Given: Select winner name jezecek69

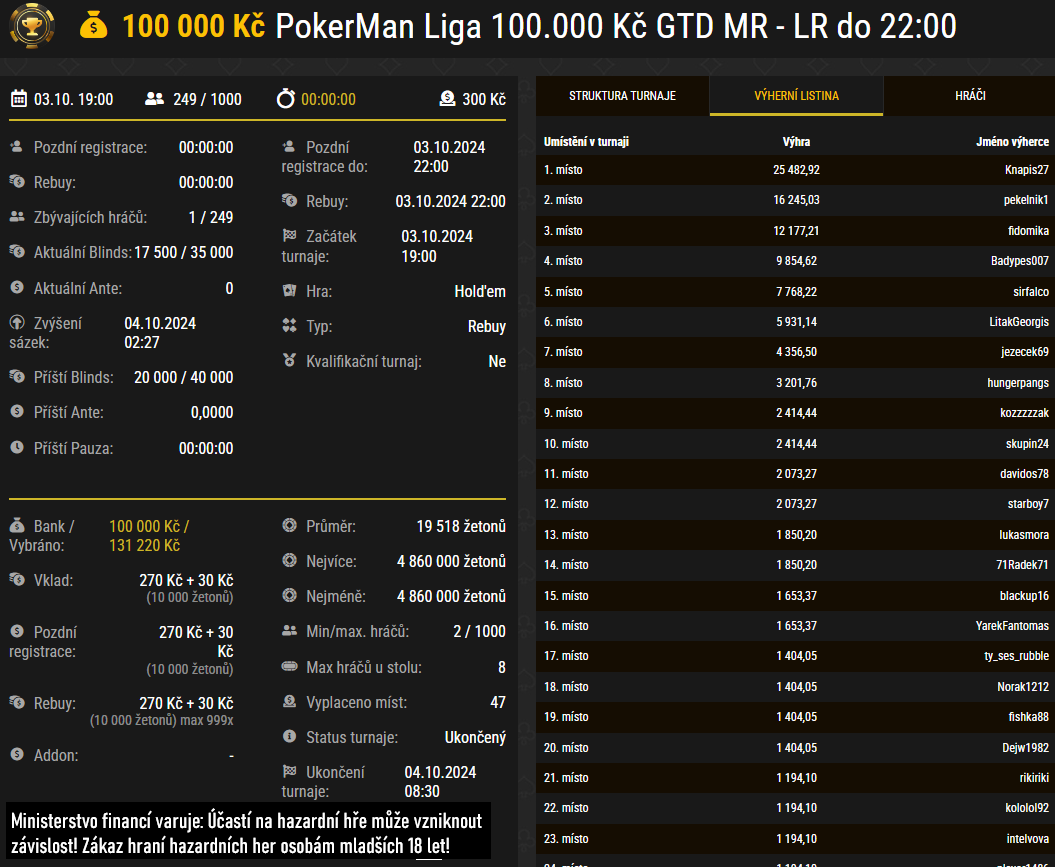Looking at the screenshot, I should 1025,352.
